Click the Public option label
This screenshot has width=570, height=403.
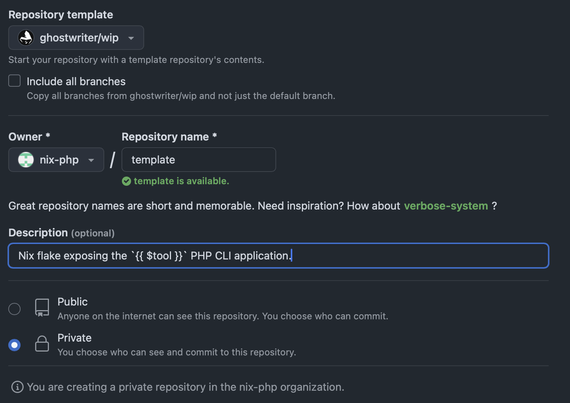(72, 302)
